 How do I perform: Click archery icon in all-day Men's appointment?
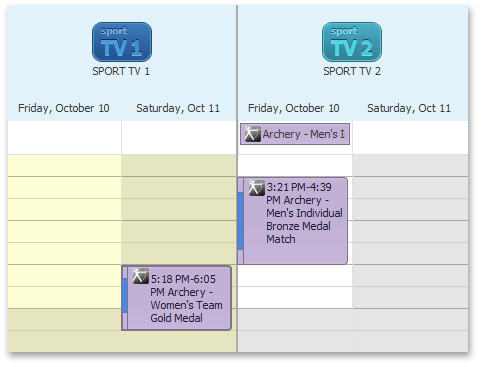coord(252,134)
